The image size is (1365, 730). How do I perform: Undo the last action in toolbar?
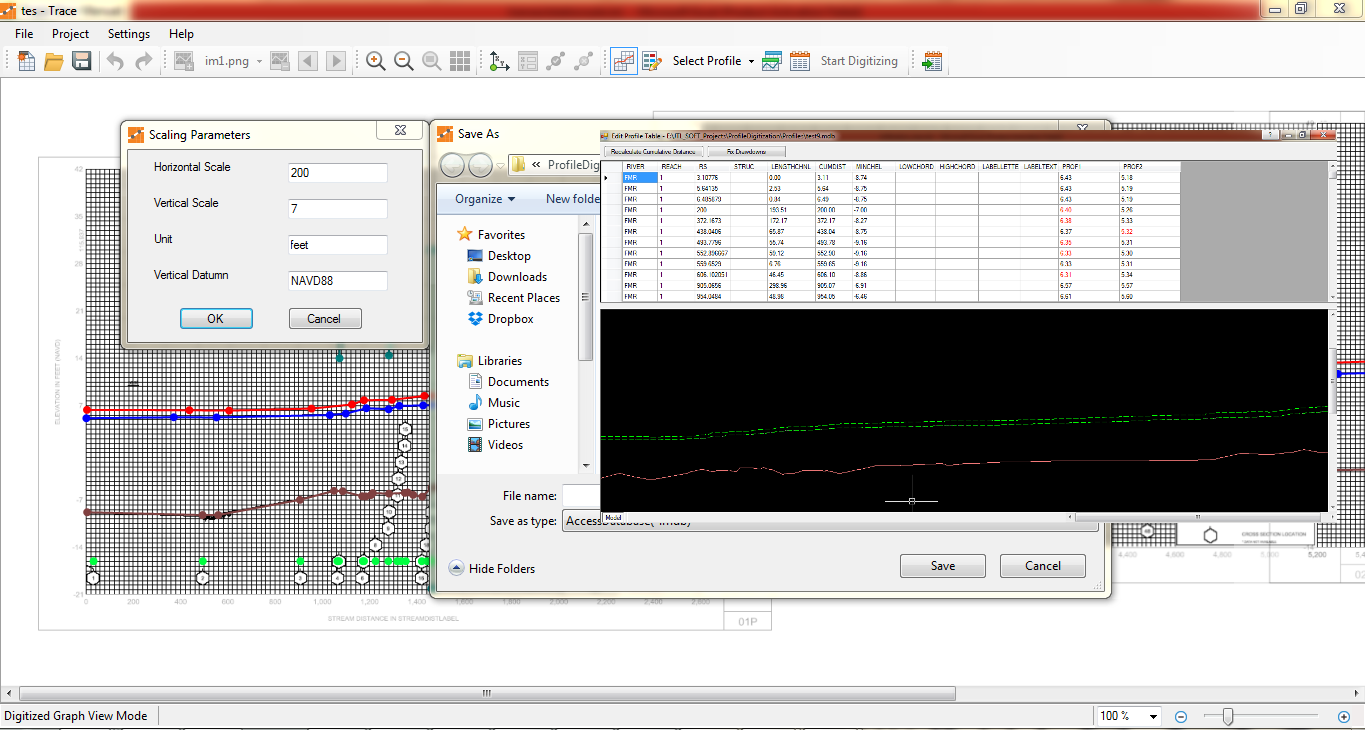point(115,61)
